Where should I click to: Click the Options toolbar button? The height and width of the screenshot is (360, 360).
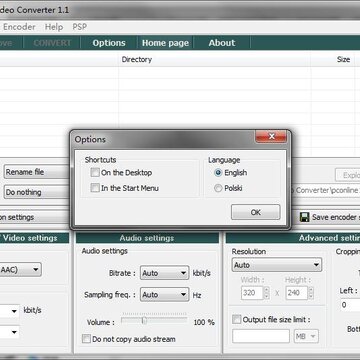coord(109,43)
